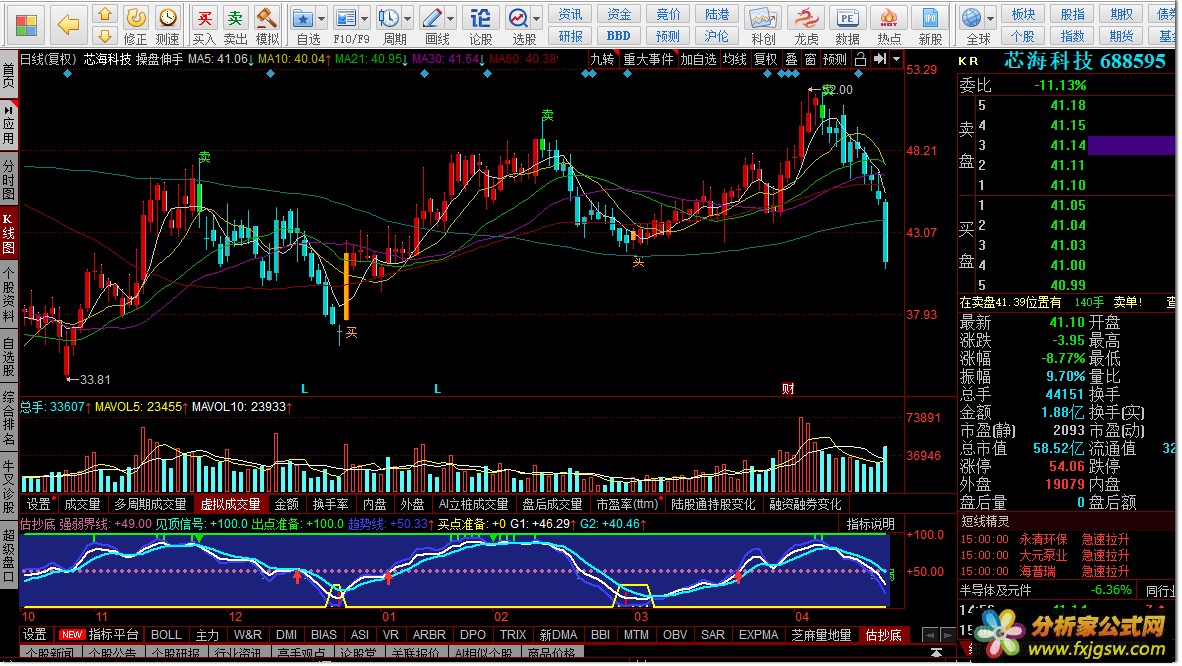The image size is (1182, 666).
Task: Open the F10/F9 info icon
Action: (x=346, y=17)
